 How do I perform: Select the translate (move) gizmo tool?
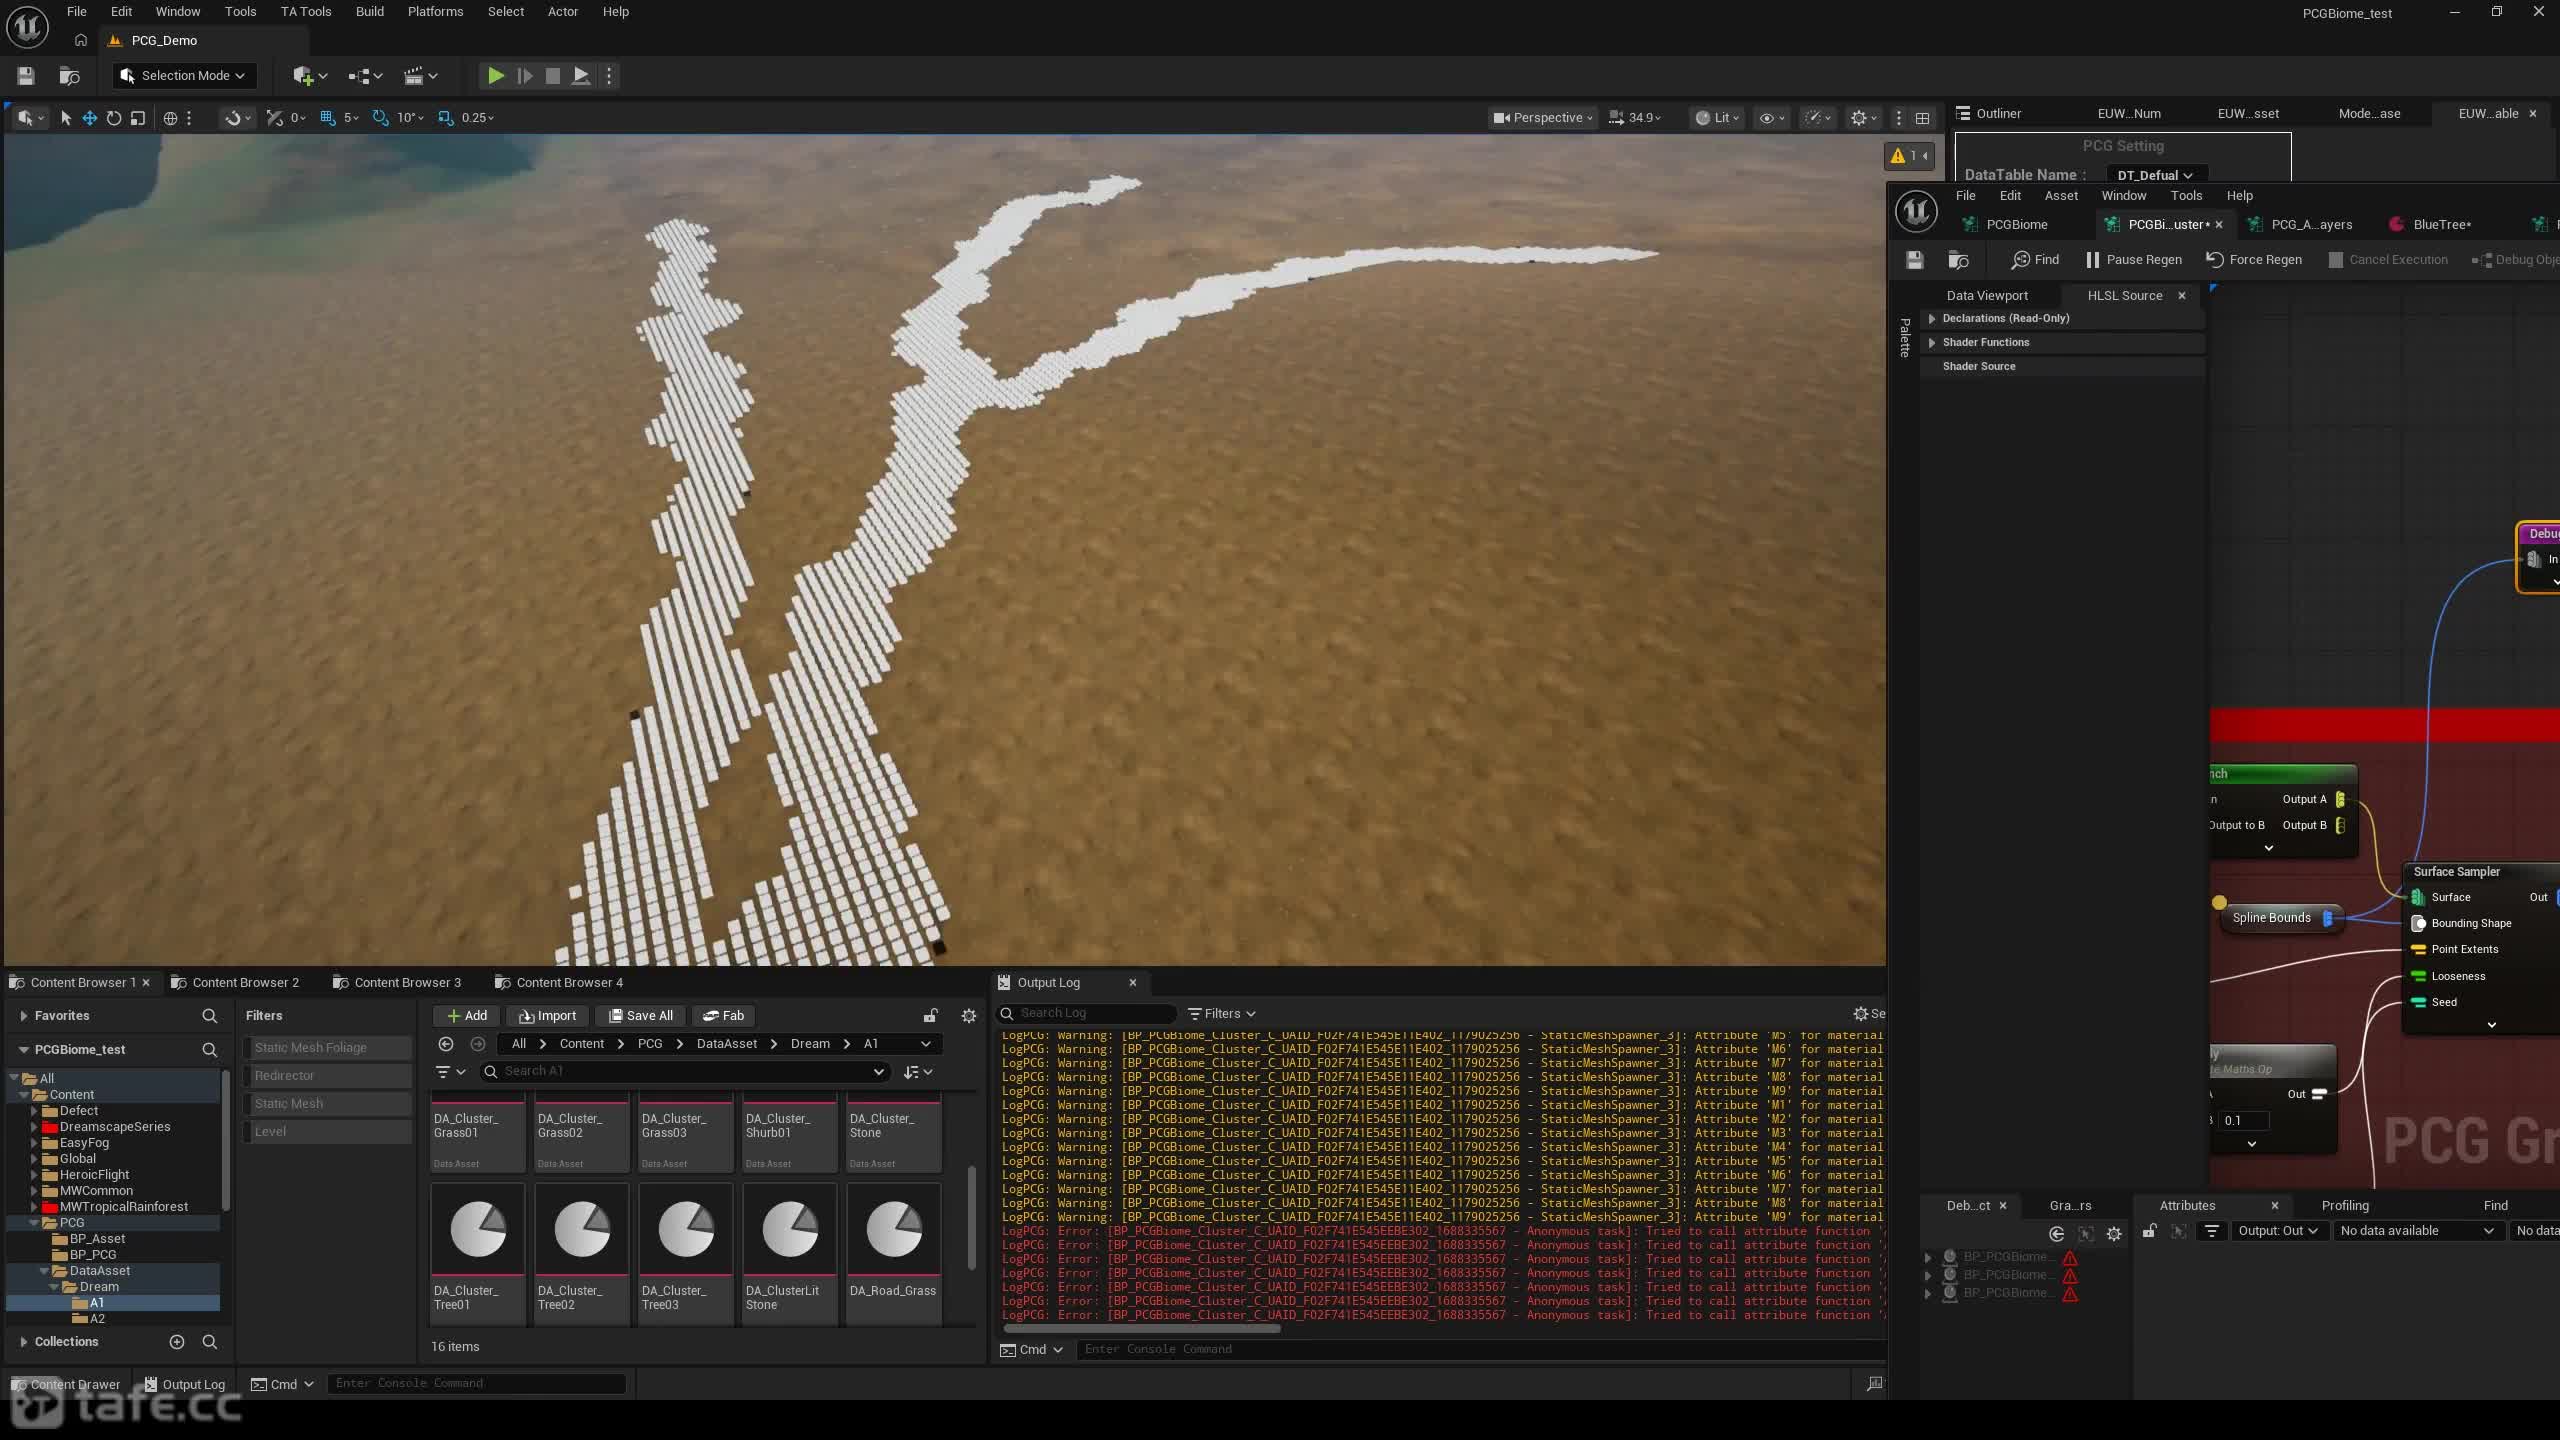tap(90, 118)
